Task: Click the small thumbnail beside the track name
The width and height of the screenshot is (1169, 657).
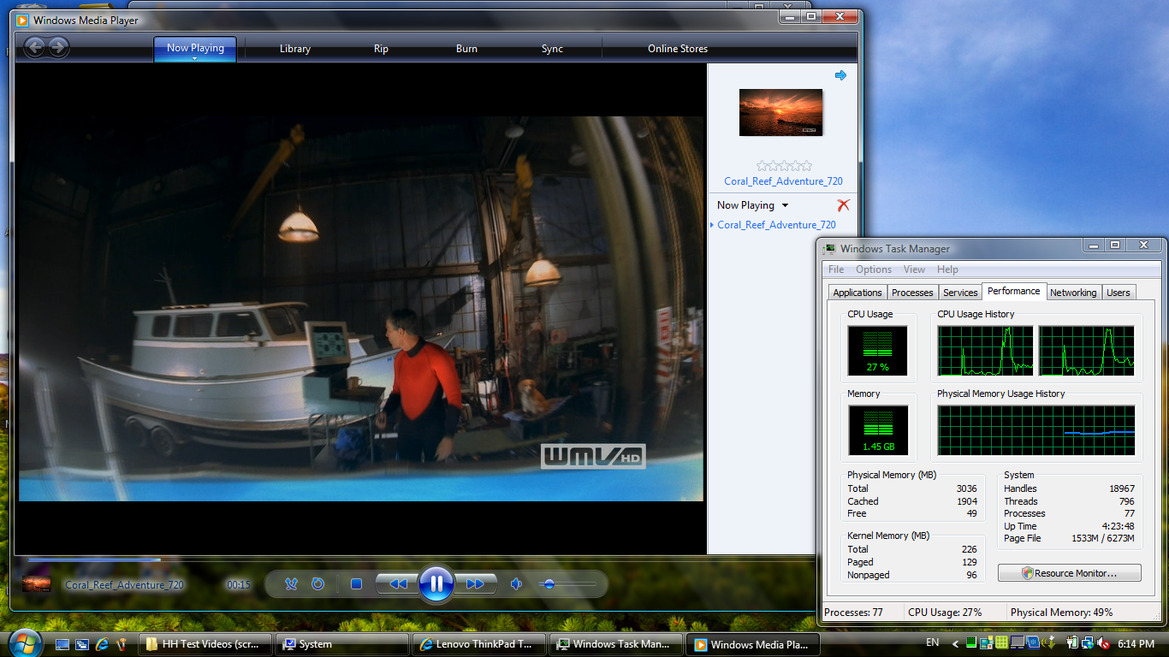Action: tap(36, 584)
